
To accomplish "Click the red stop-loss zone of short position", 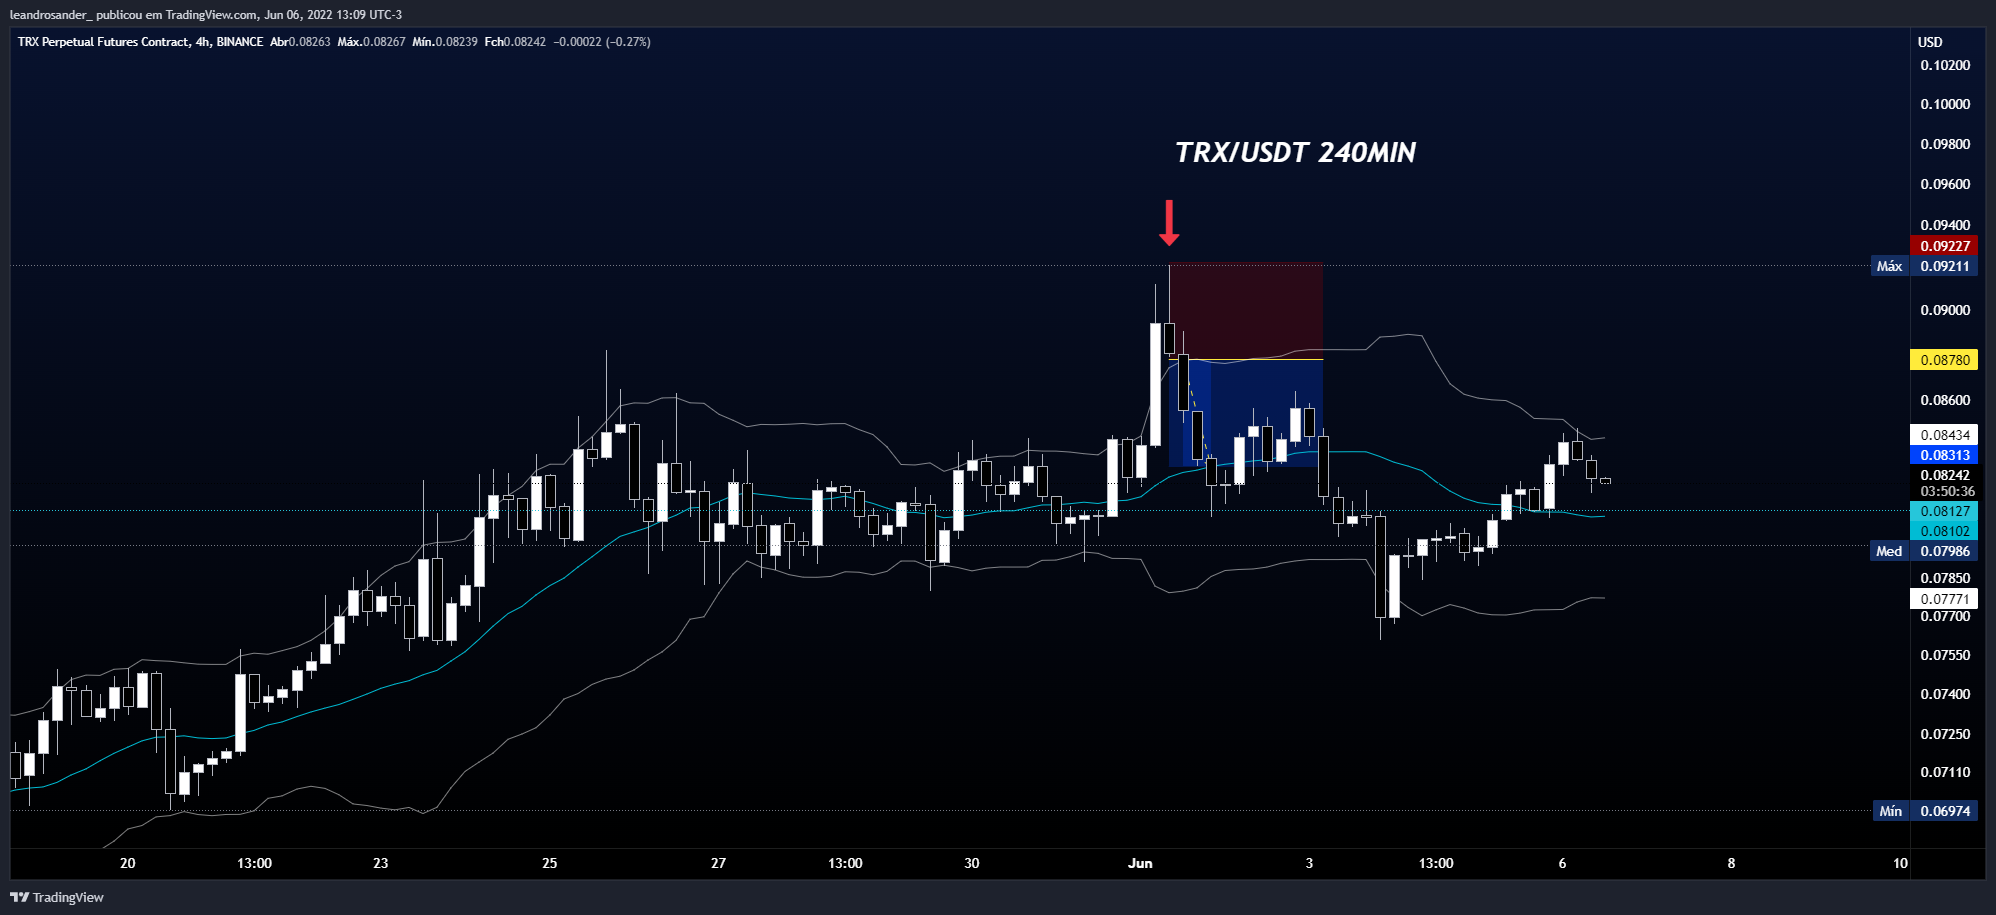I will (x=1246, y=311).
